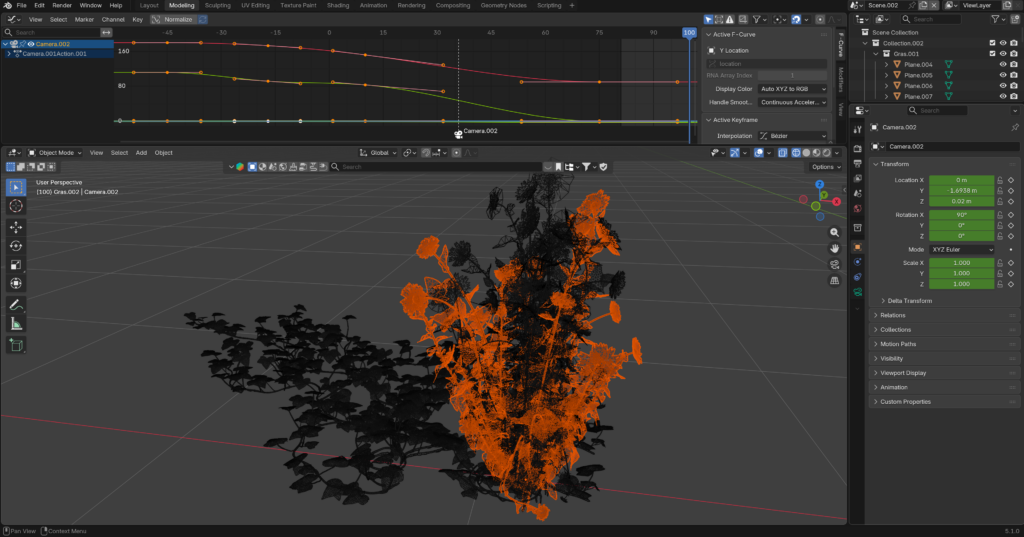This screenshot has width=1024, height=537.
Task: Click the Z axis on the navigation gizmo
Action: coord(820,185)
